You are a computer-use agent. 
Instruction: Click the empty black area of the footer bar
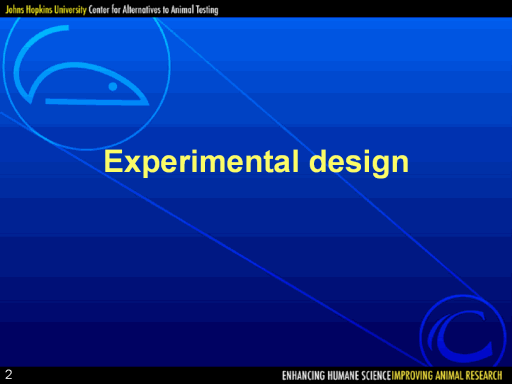147,375
